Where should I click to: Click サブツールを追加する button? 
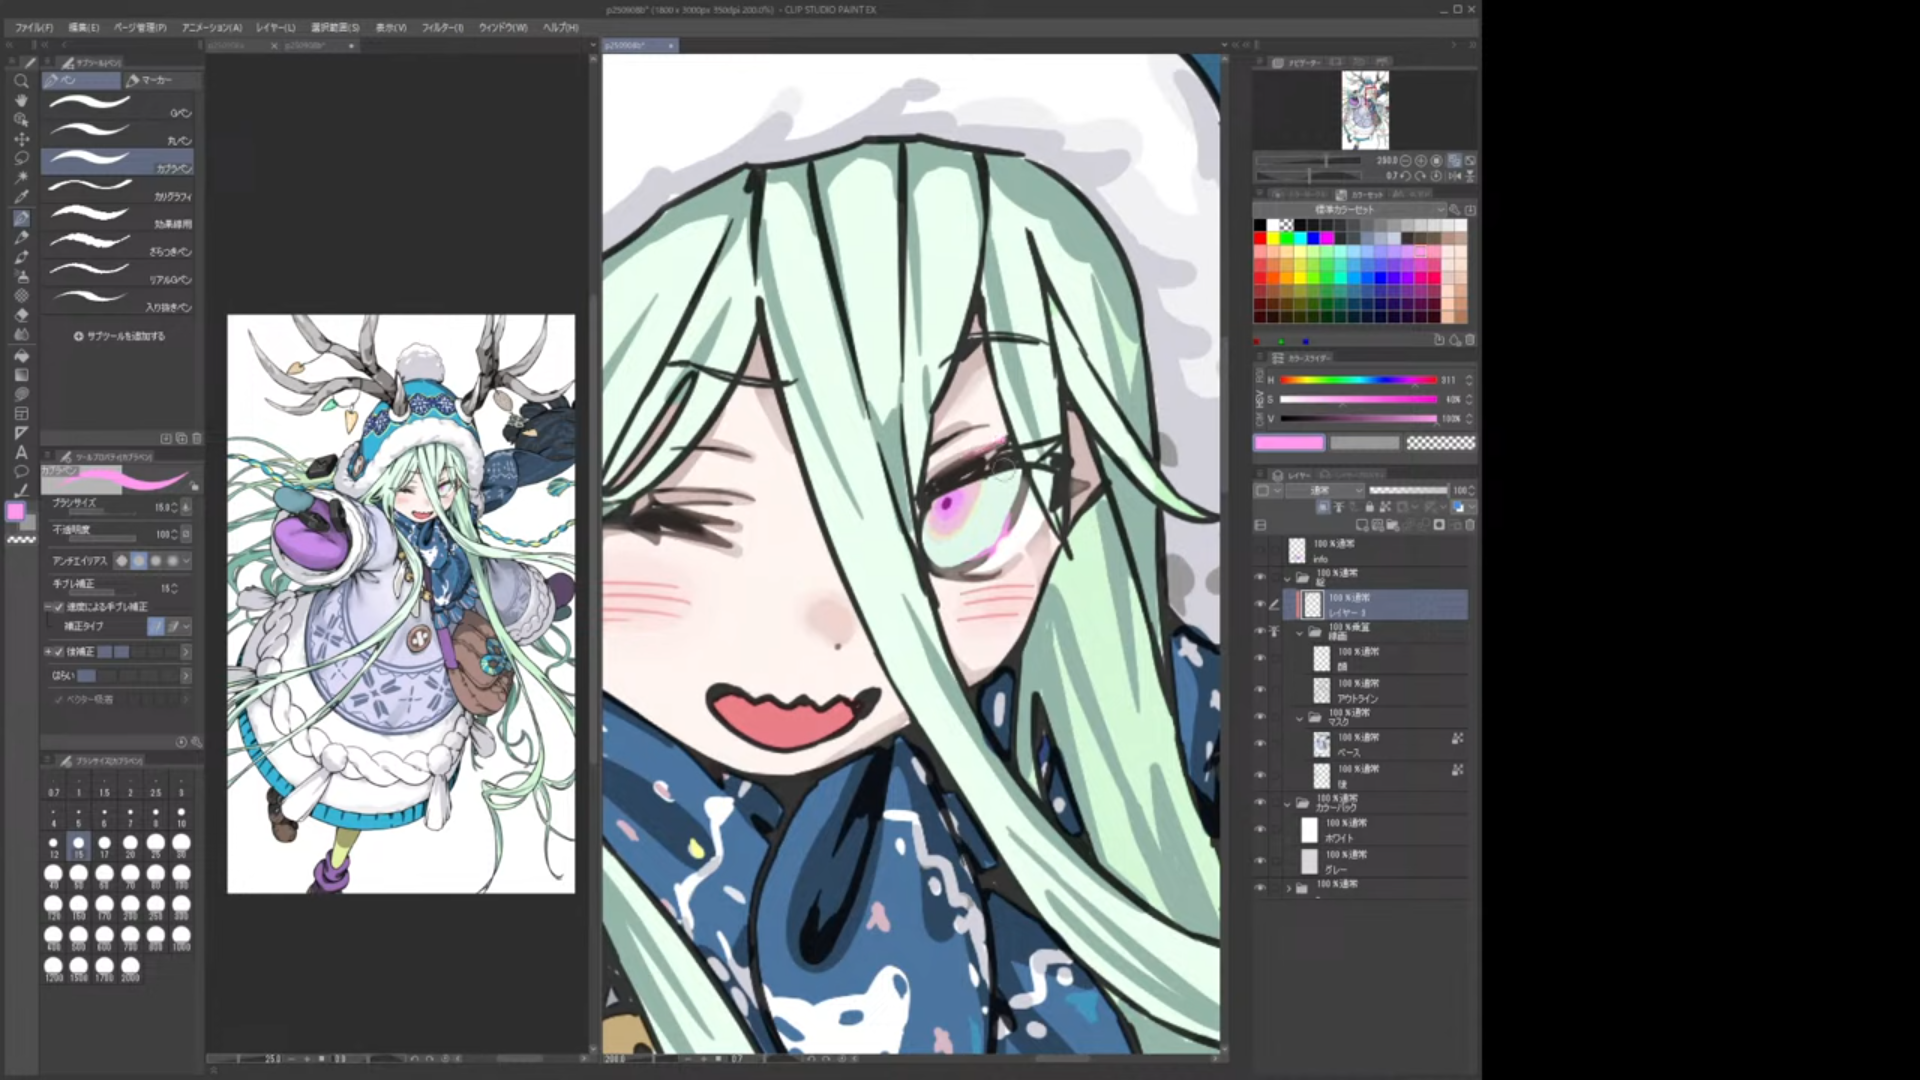119,336
